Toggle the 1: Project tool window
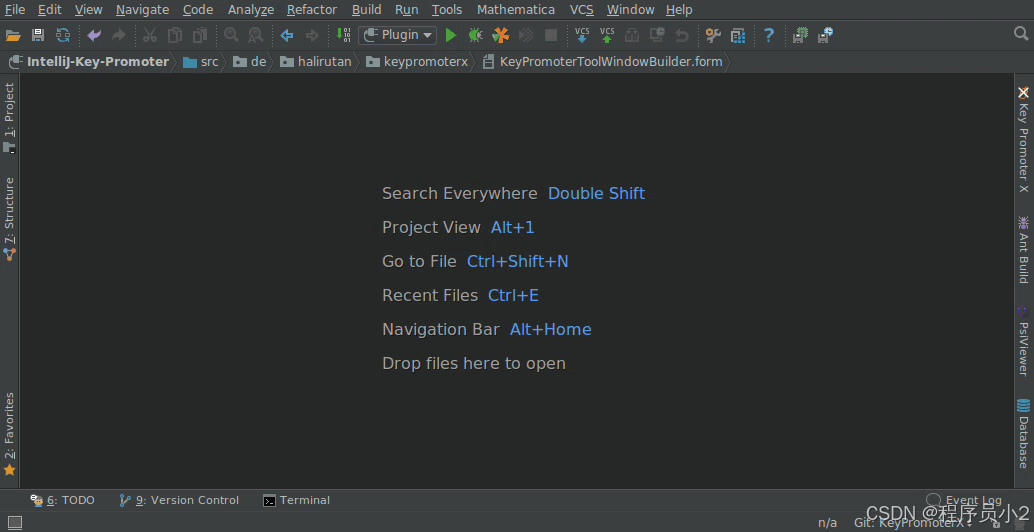The image size is (1034, 532). [x=9, y=118]
